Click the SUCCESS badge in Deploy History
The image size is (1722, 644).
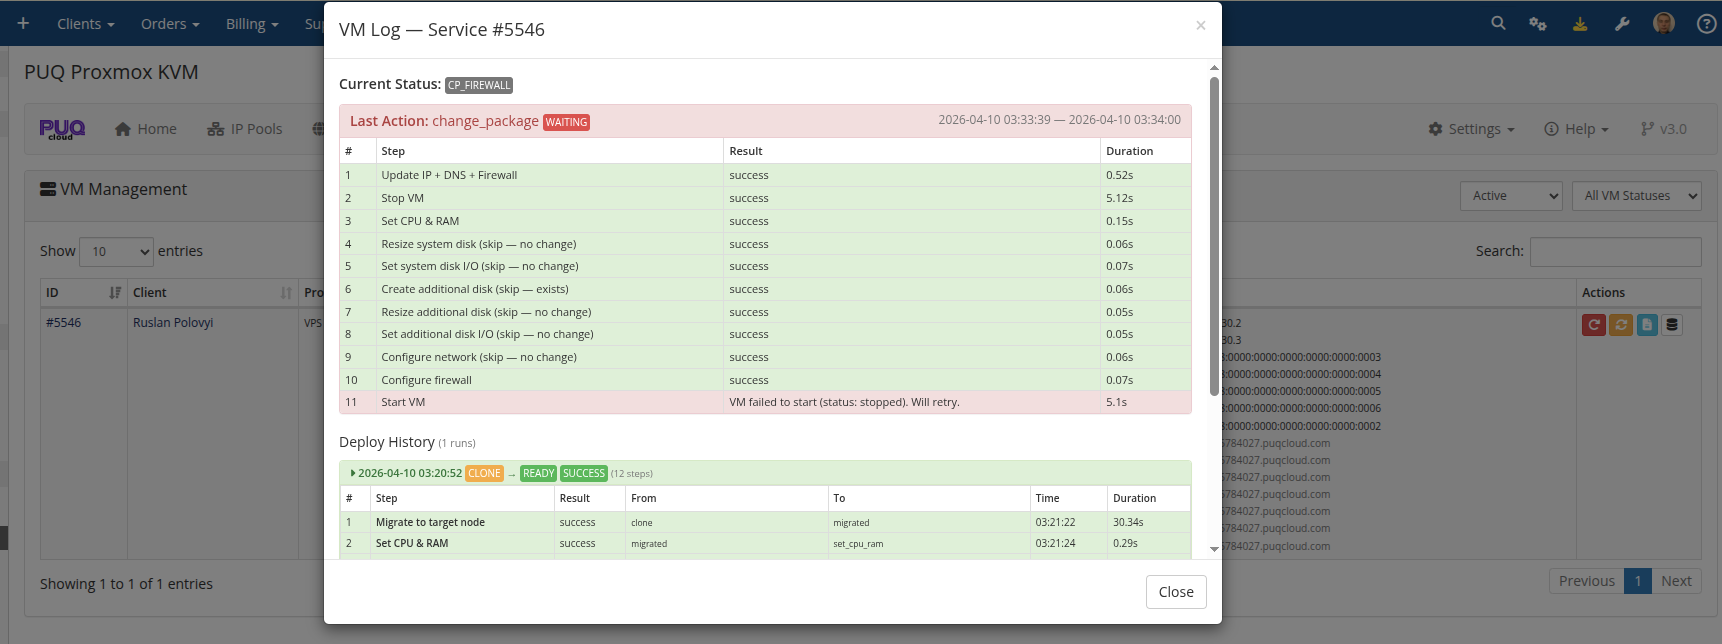click(584, 473)
